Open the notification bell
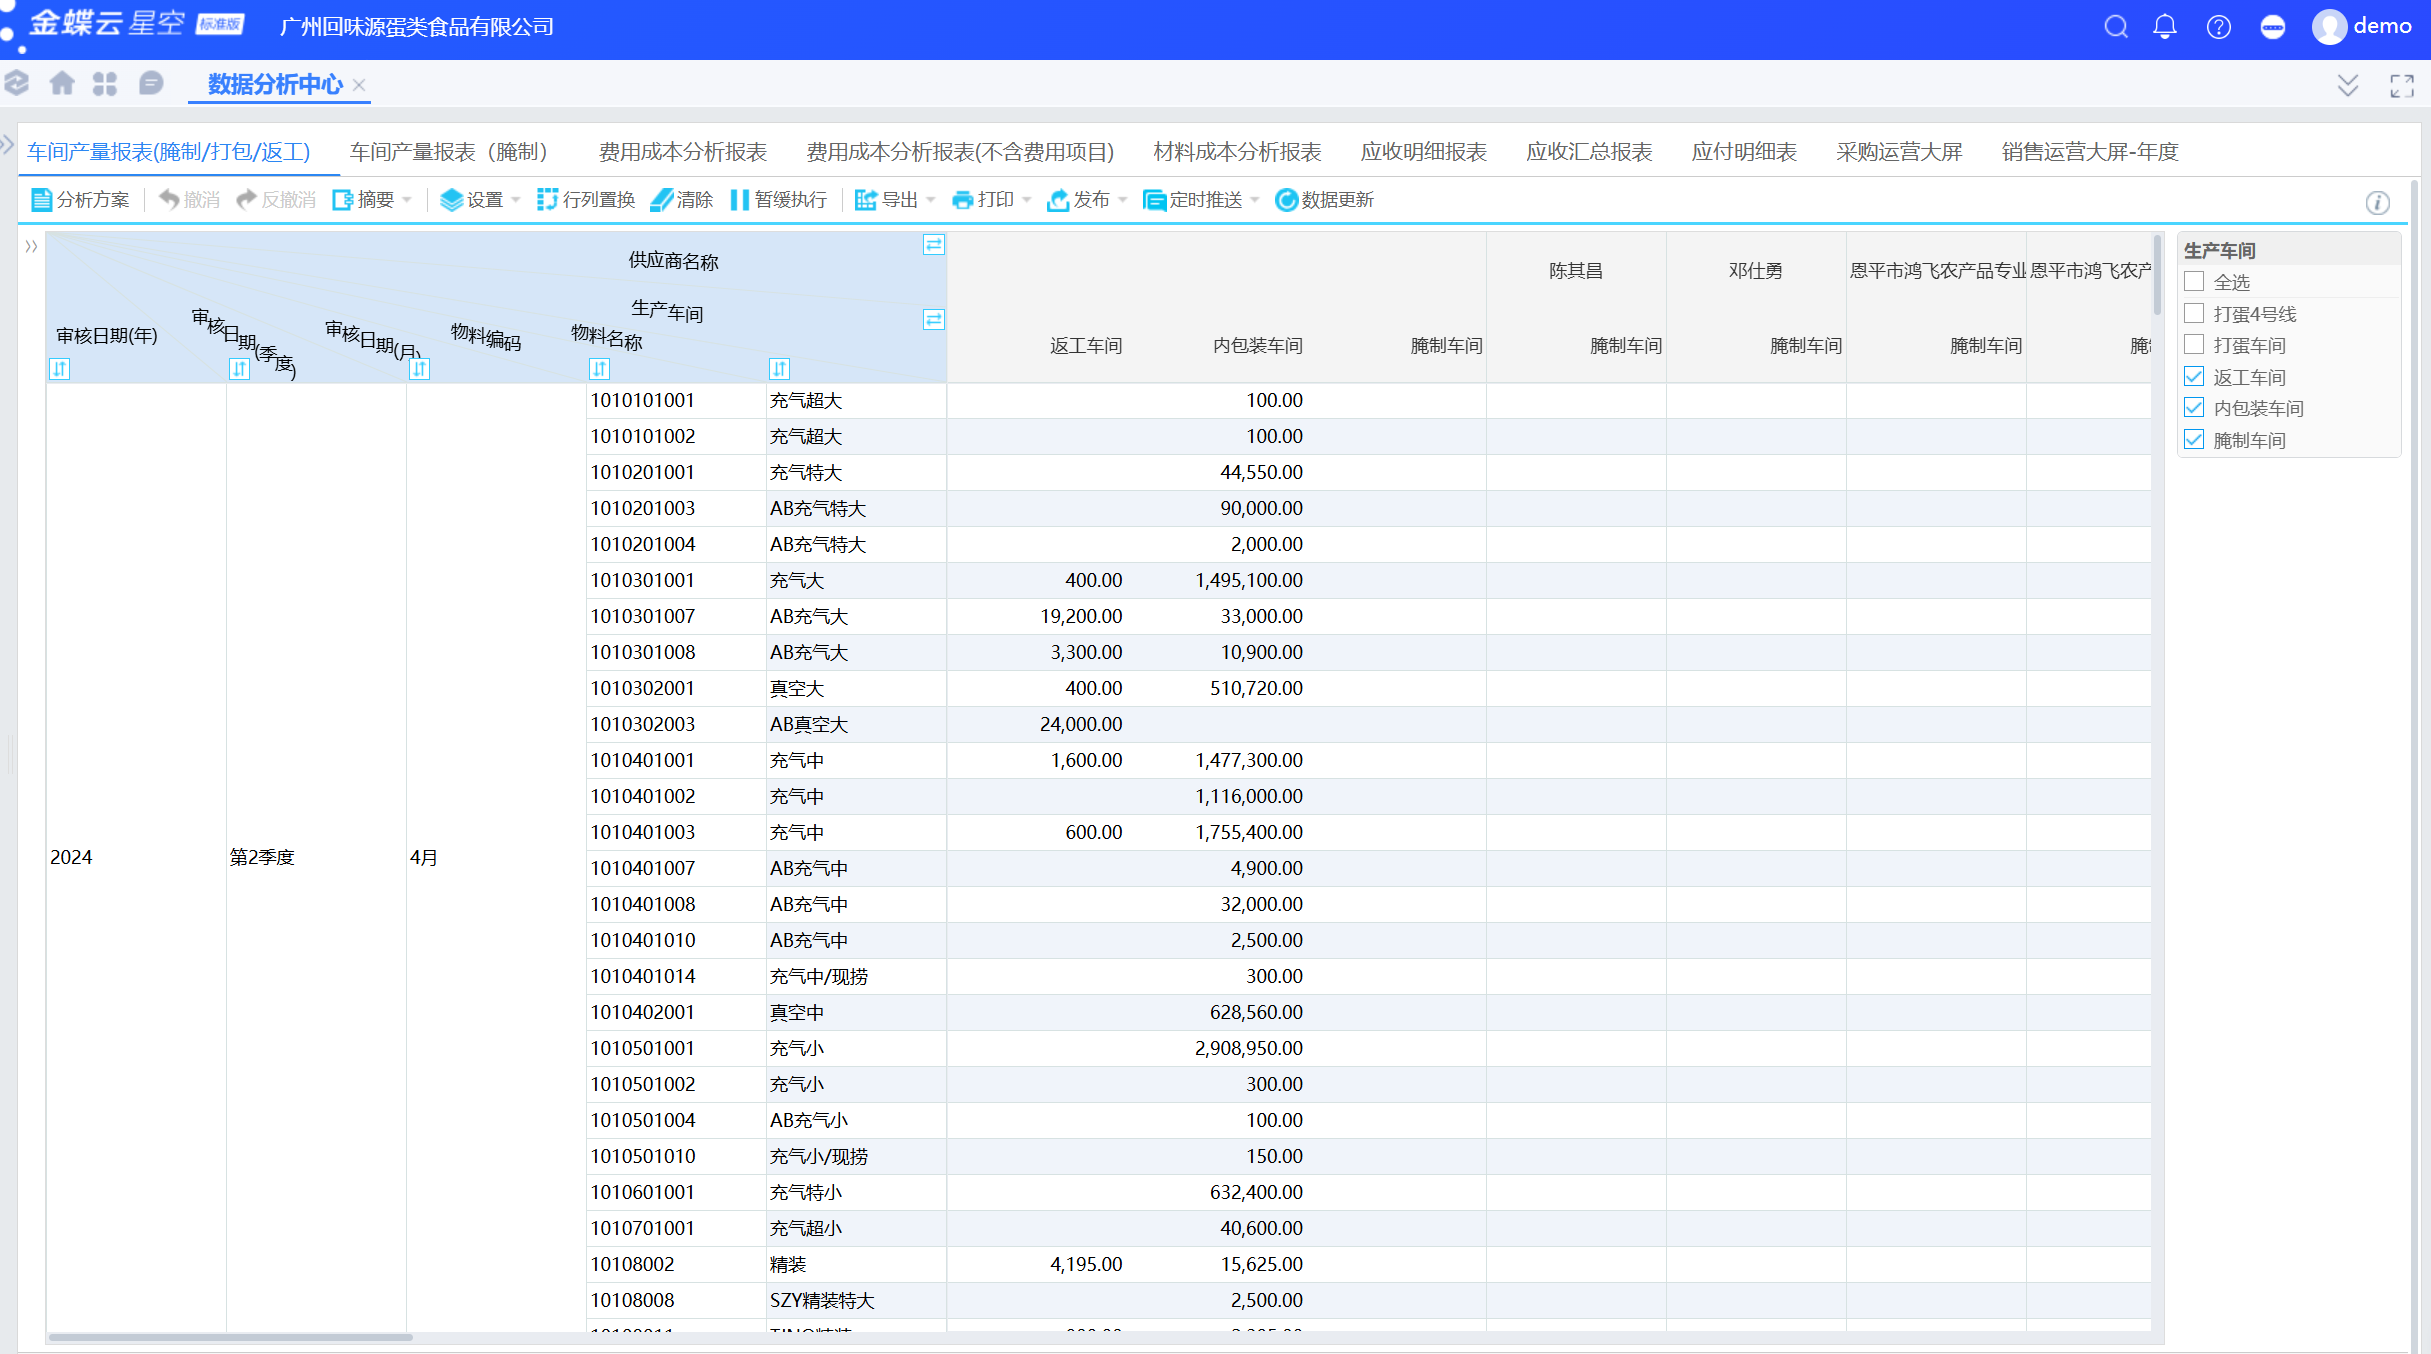Viewport: 2431px width, 1354px height. (x=2165, y=27)
